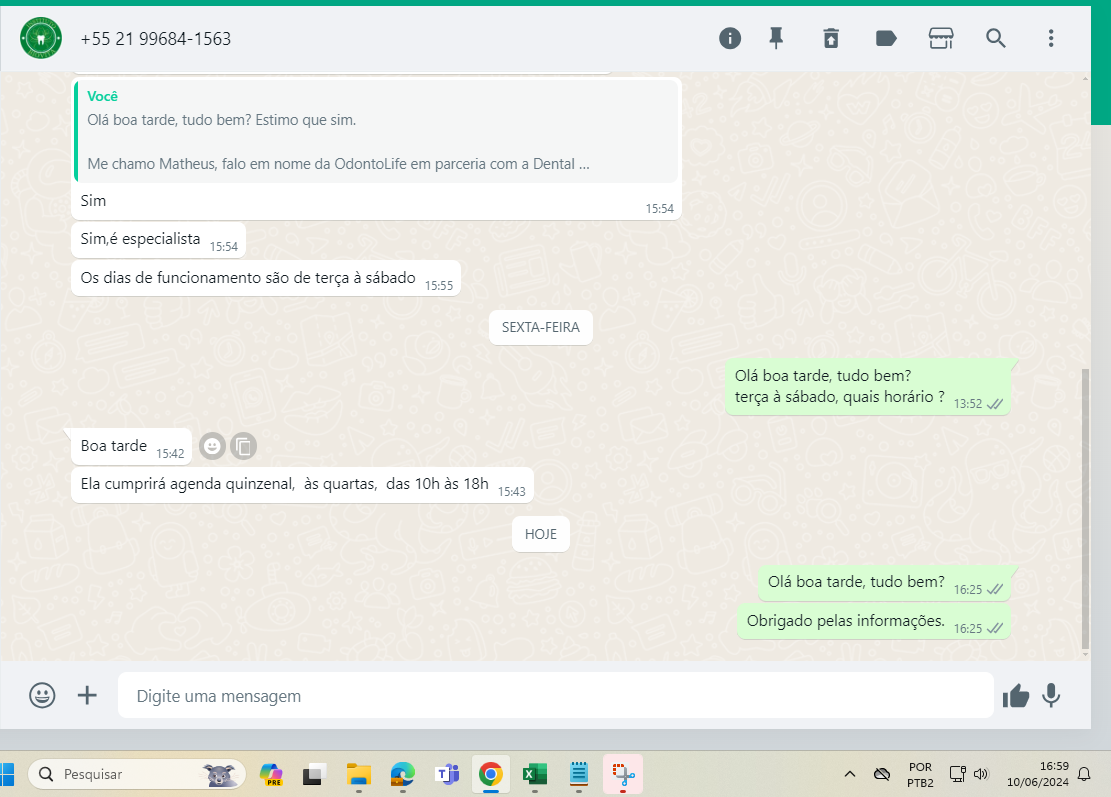Search in conversation with magnifier icon
Image resolution: width=1111 pixels, height=797 pixels.
click(x=996, y=38)
